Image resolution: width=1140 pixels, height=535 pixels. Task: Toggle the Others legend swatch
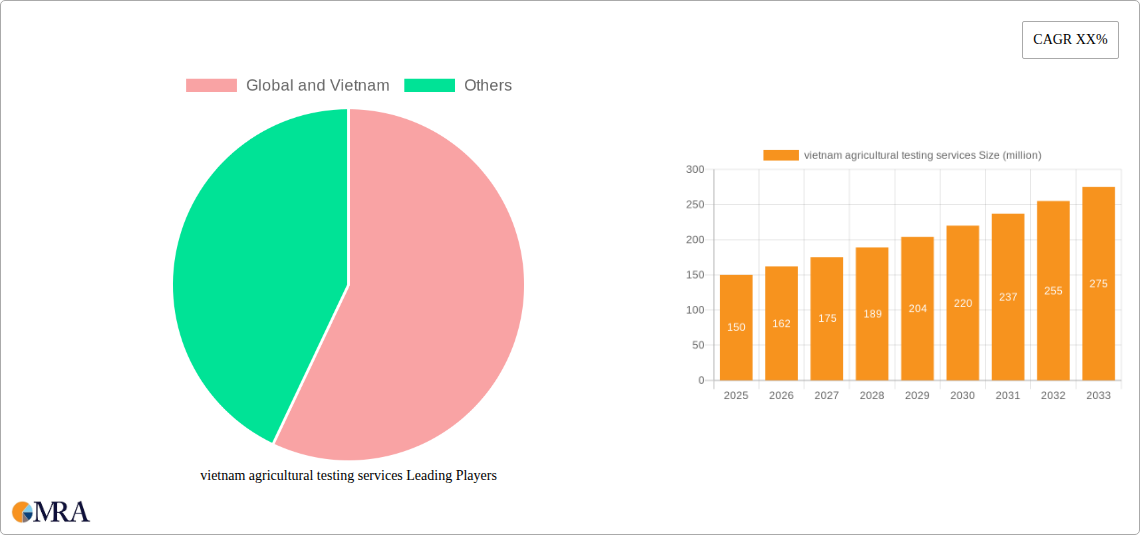coord(430,86)
